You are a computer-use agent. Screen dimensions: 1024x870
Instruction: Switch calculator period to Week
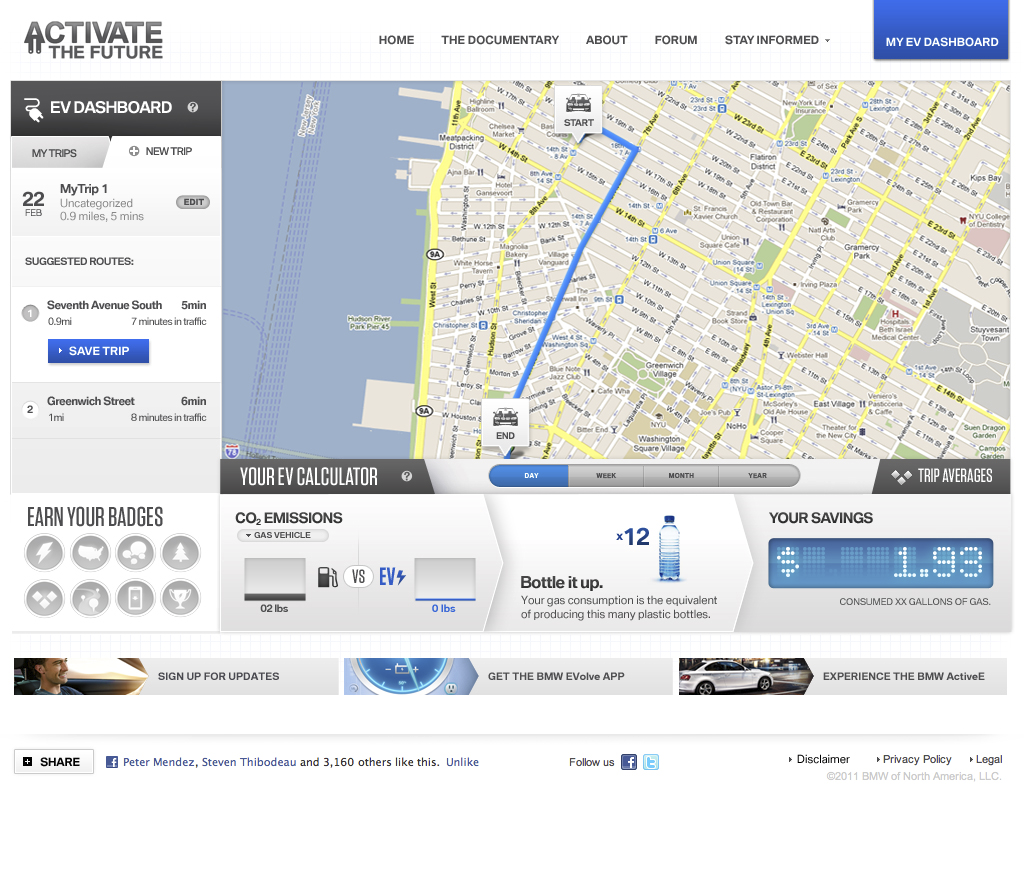(606, 476)
